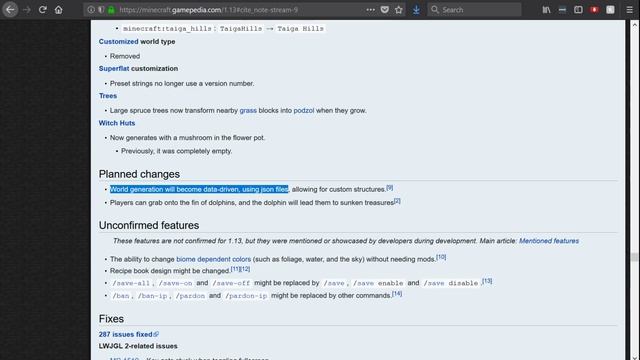Open the Customized world type link
640x360 pixels.
[x=118, y=42]
